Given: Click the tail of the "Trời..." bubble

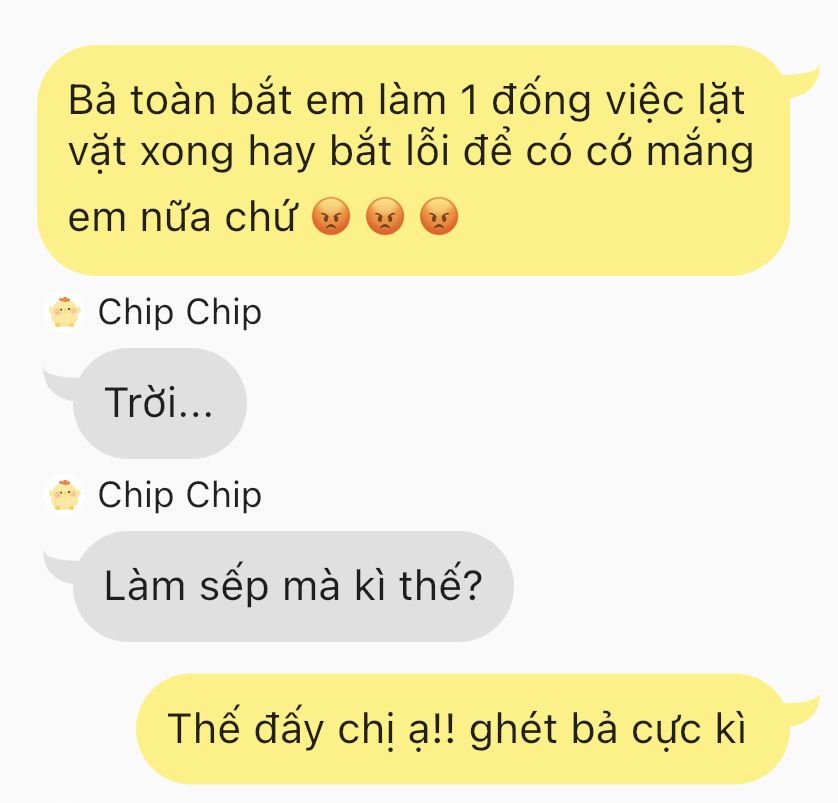Looking at the screenshot, I should click(60, 384).
